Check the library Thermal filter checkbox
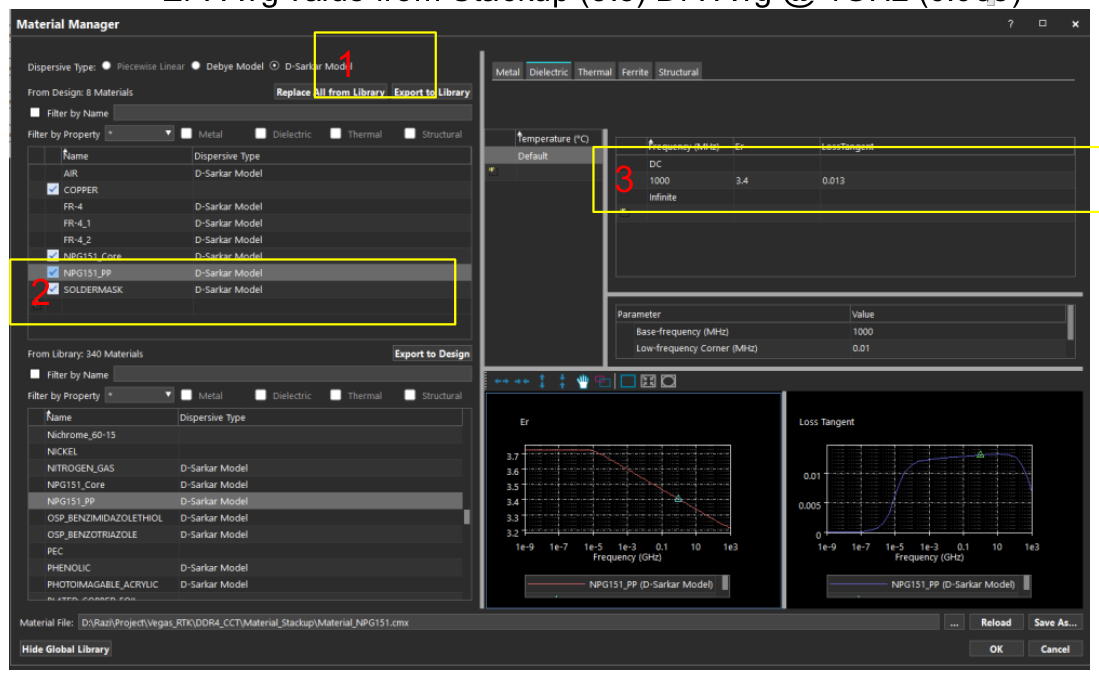The width and height of the screenshot is (1099, 679). (336, 395)
